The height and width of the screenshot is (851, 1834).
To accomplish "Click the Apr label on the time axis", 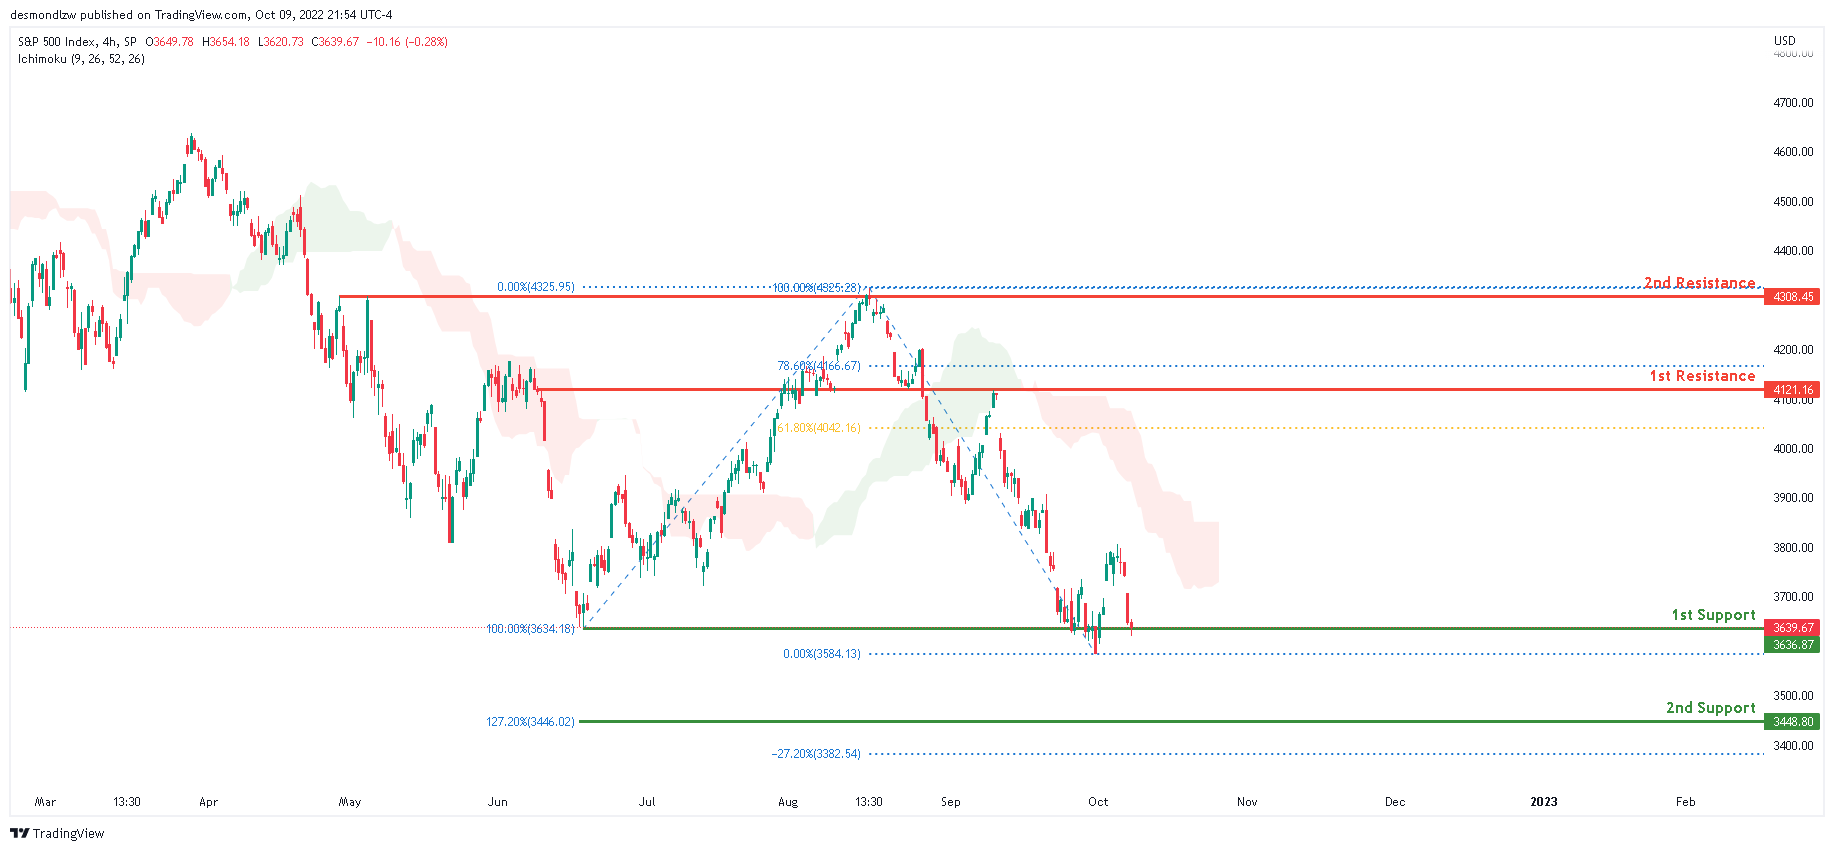I will point(208,802).
